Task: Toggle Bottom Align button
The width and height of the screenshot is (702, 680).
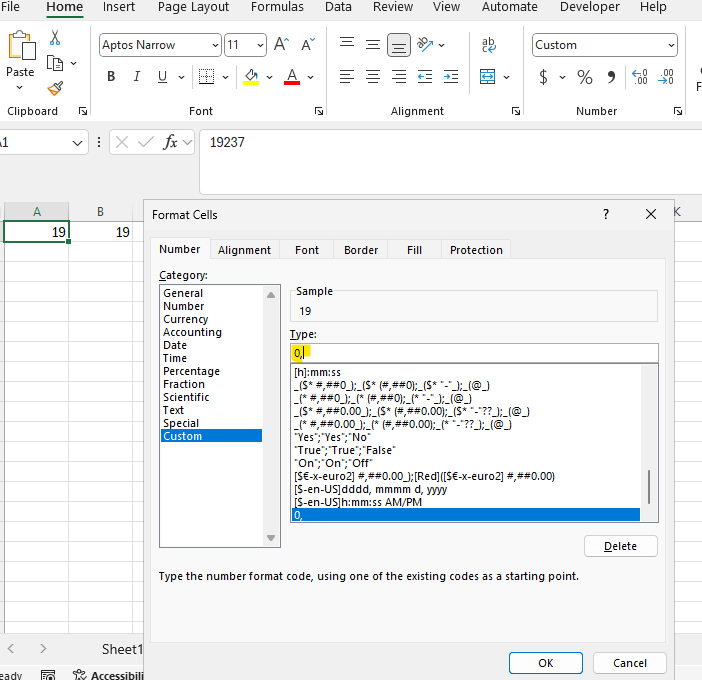Action: tap(398, 45)
